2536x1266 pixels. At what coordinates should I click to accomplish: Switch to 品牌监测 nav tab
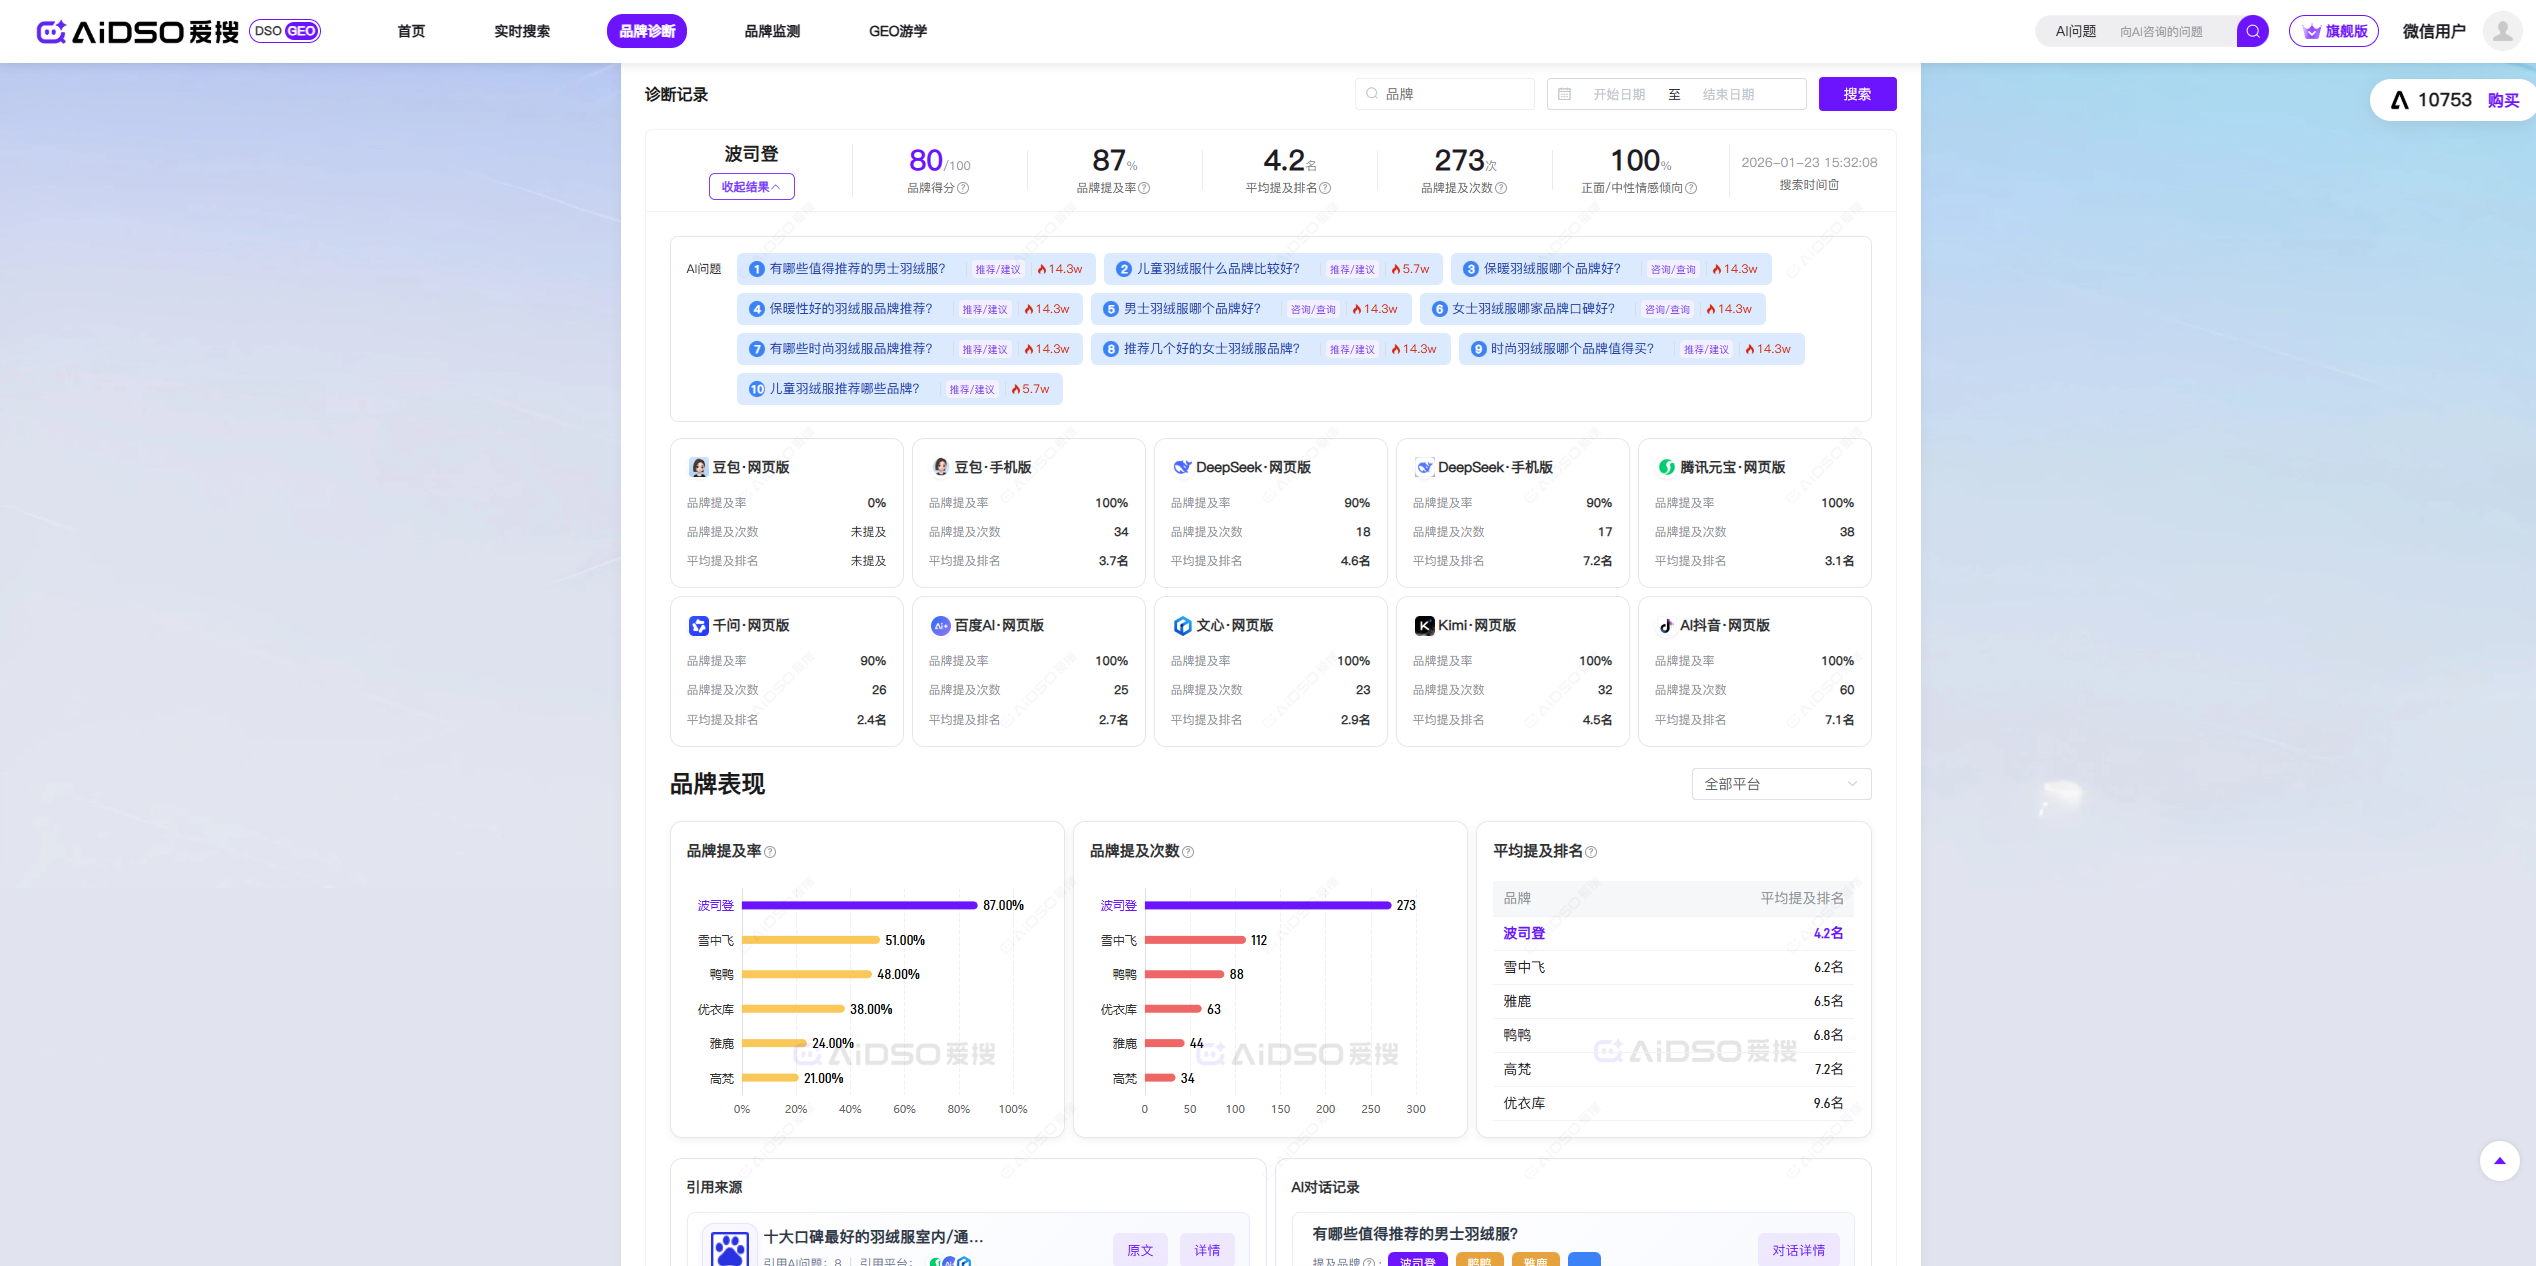(772, 31)
